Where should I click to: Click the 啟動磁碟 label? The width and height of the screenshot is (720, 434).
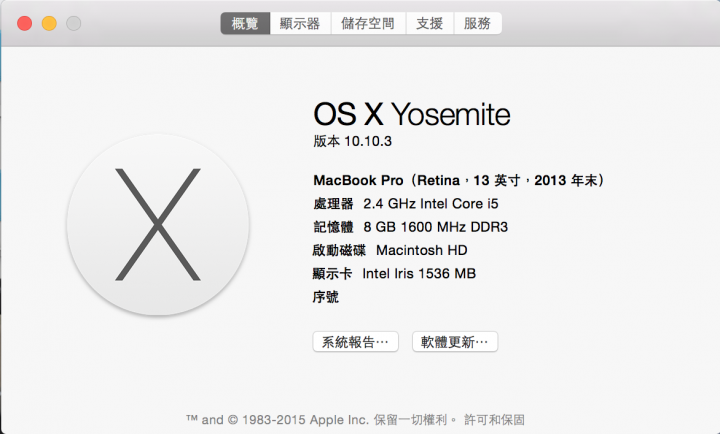339,250
